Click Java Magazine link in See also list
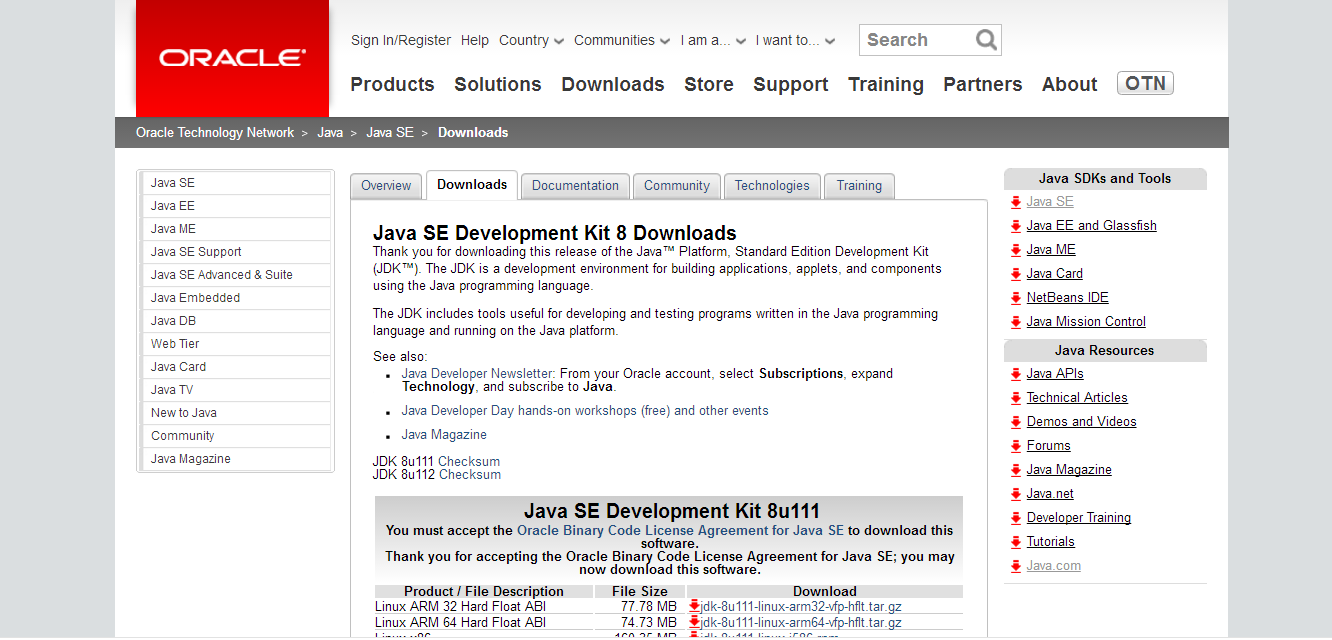Image resolution: width=1332 pixels, height=640 pixels. pyautogui.click(x=444, y=435)
